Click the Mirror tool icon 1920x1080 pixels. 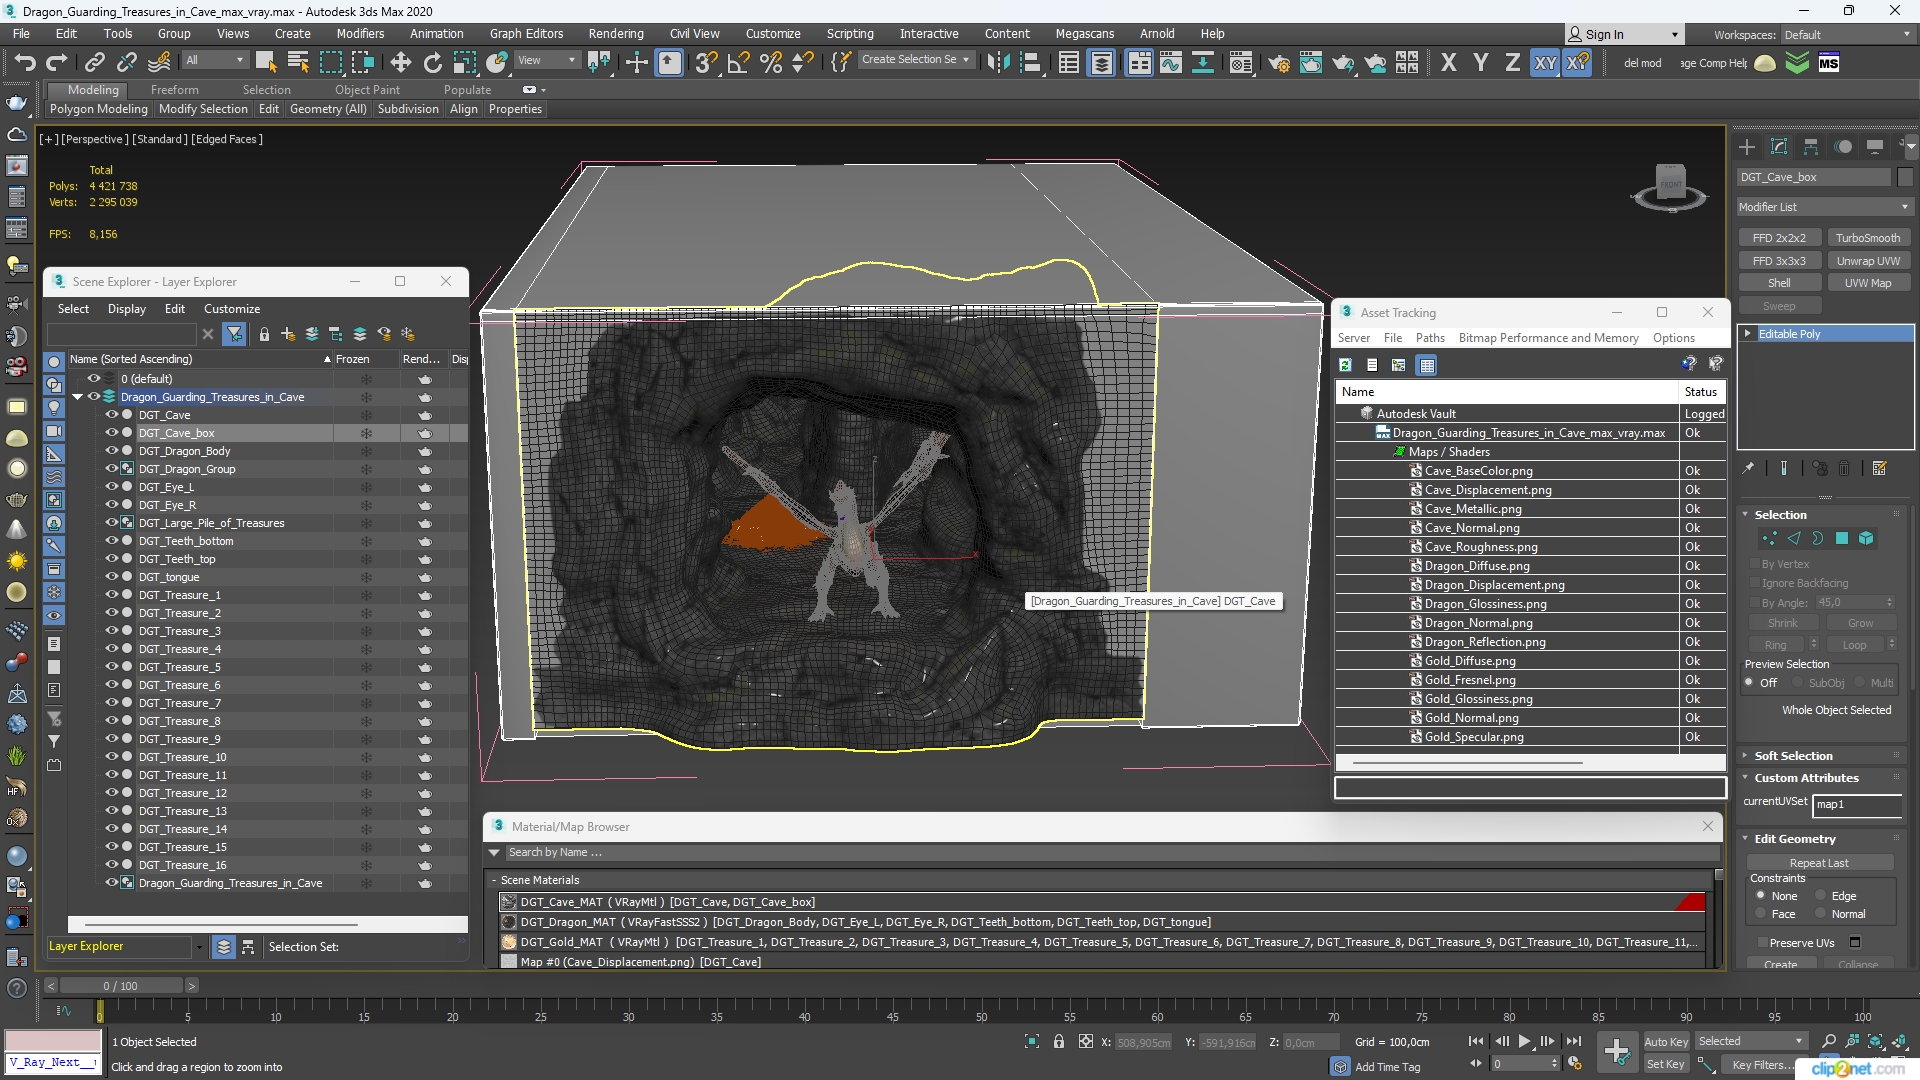tap(998, 63)
